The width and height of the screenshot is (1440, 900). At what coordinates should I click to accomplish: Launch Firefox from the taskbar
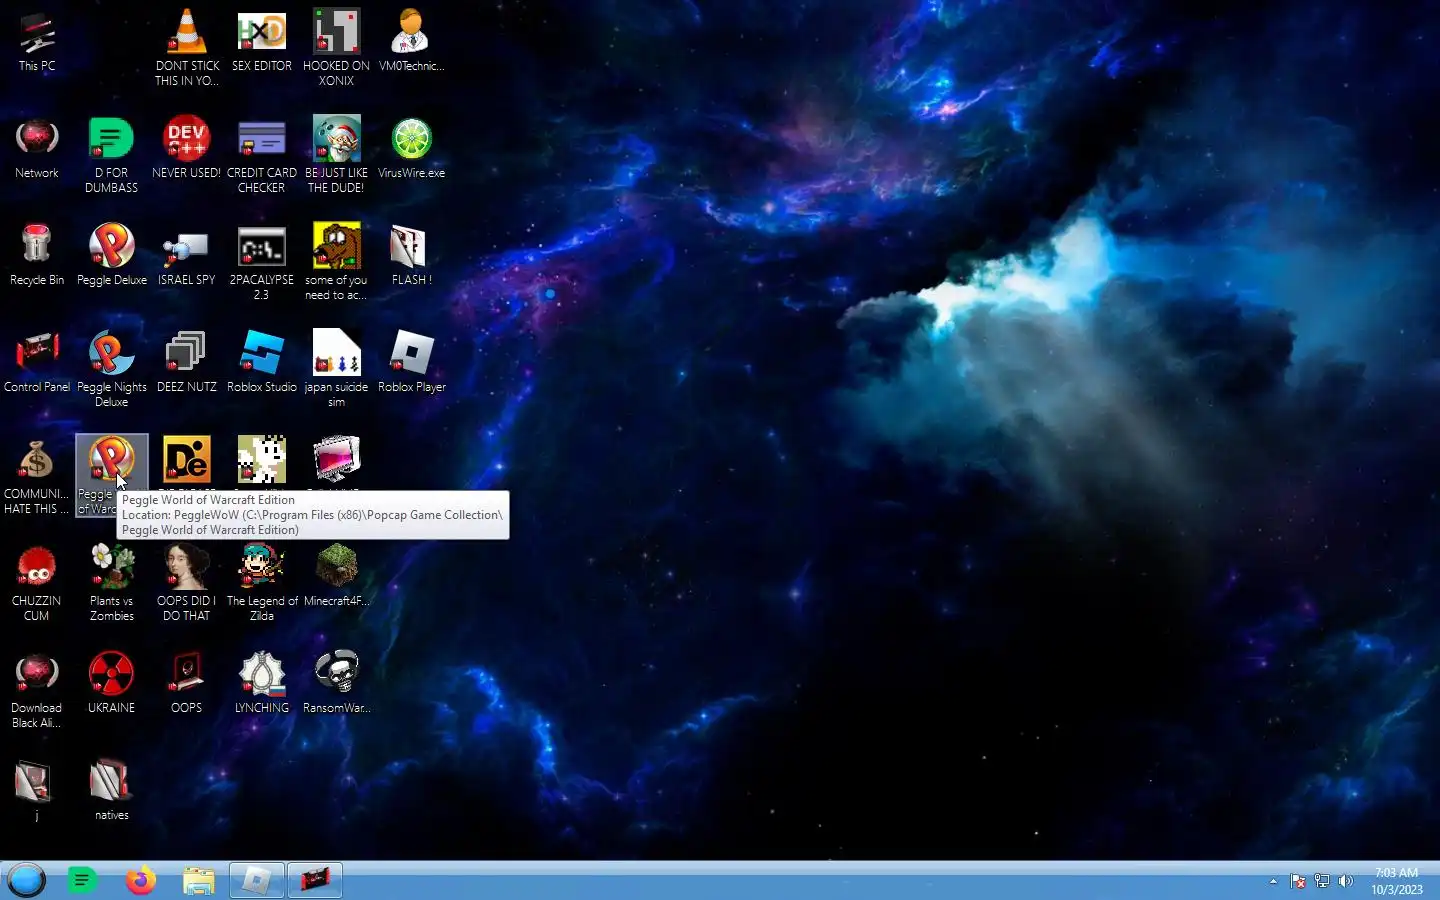click(x=141, y=880)
